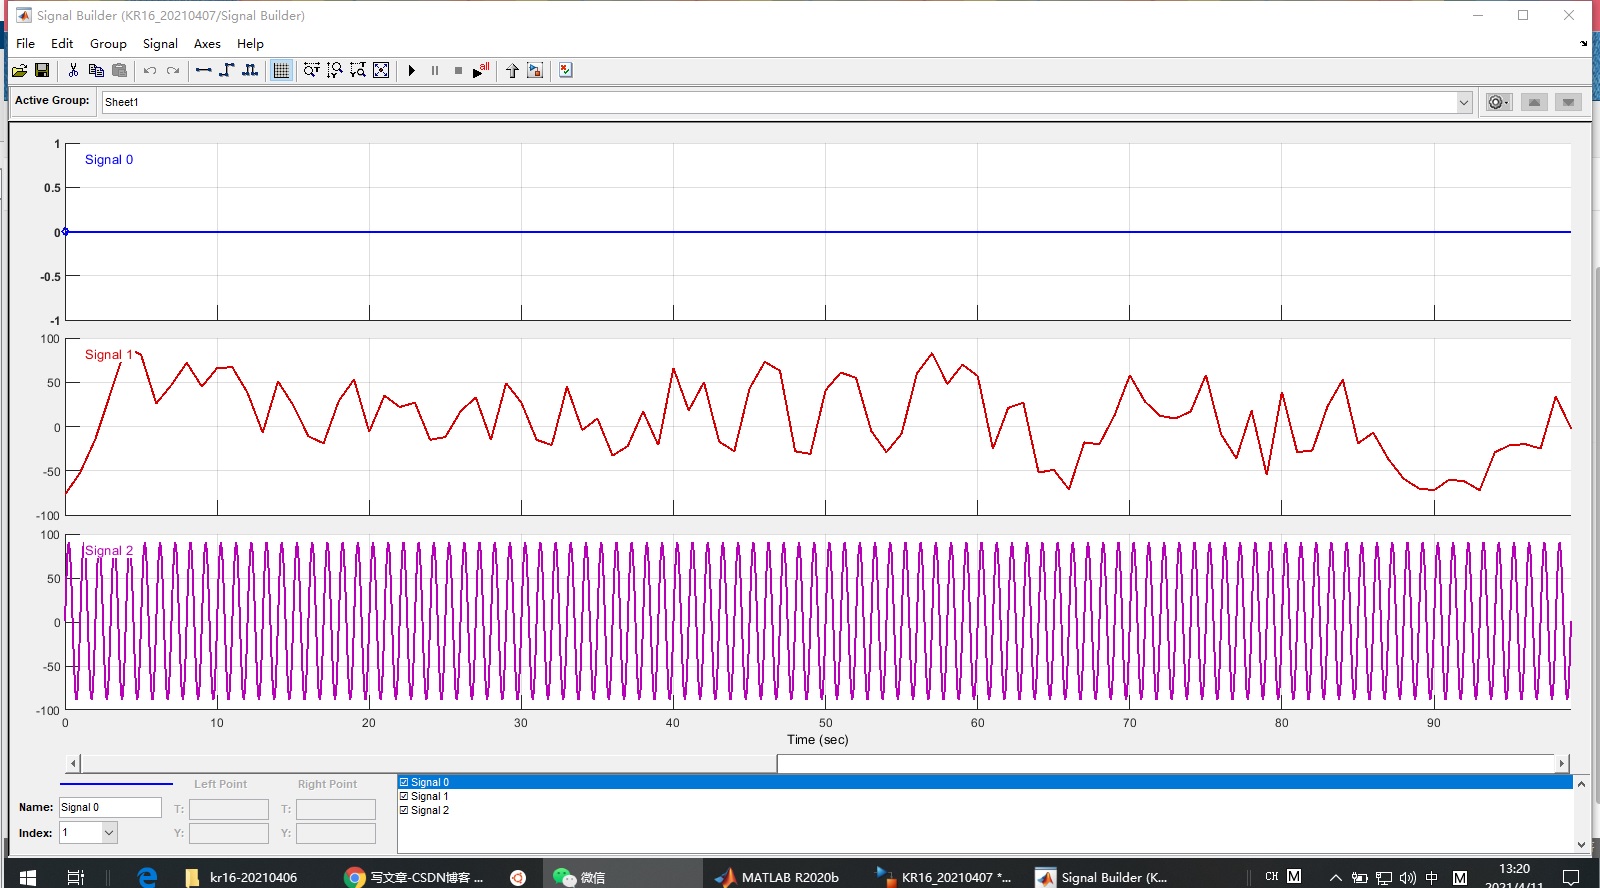Select the zoom in T and Y icon
Image resolution: width=1600 pixels, height=888 pixels.
point(358,70)
